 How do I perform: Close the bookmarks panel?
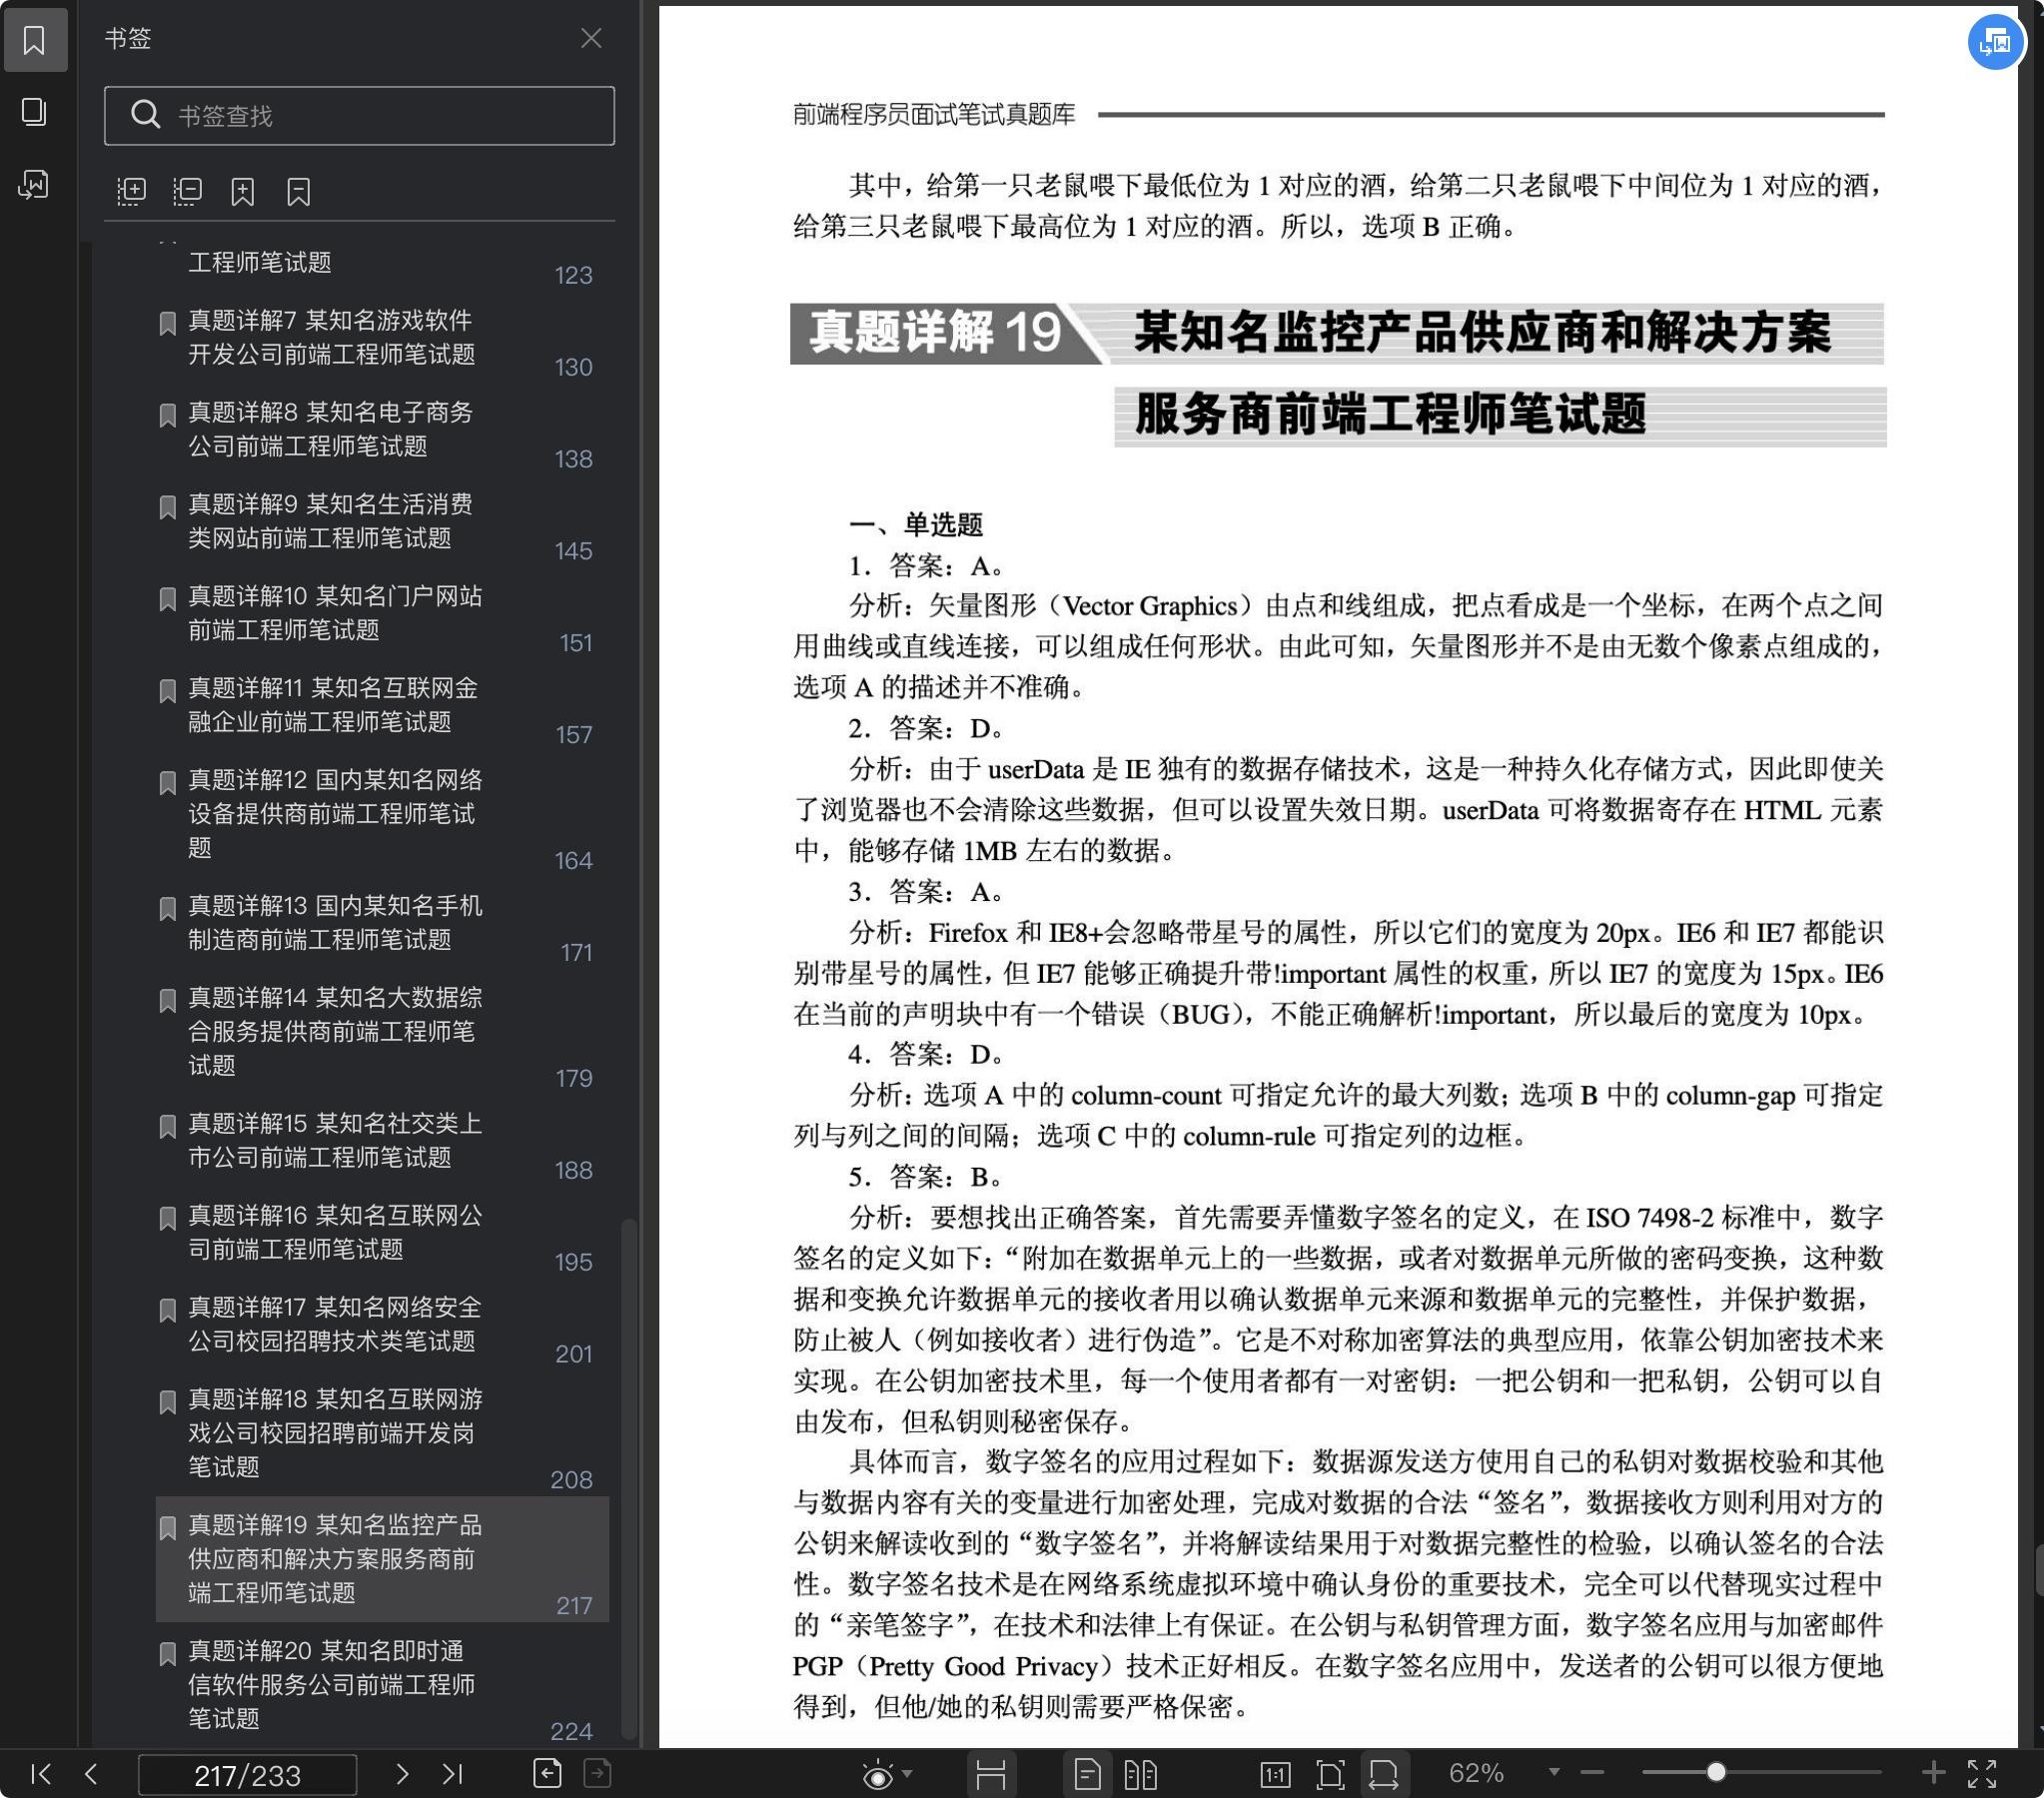(591, 38)
